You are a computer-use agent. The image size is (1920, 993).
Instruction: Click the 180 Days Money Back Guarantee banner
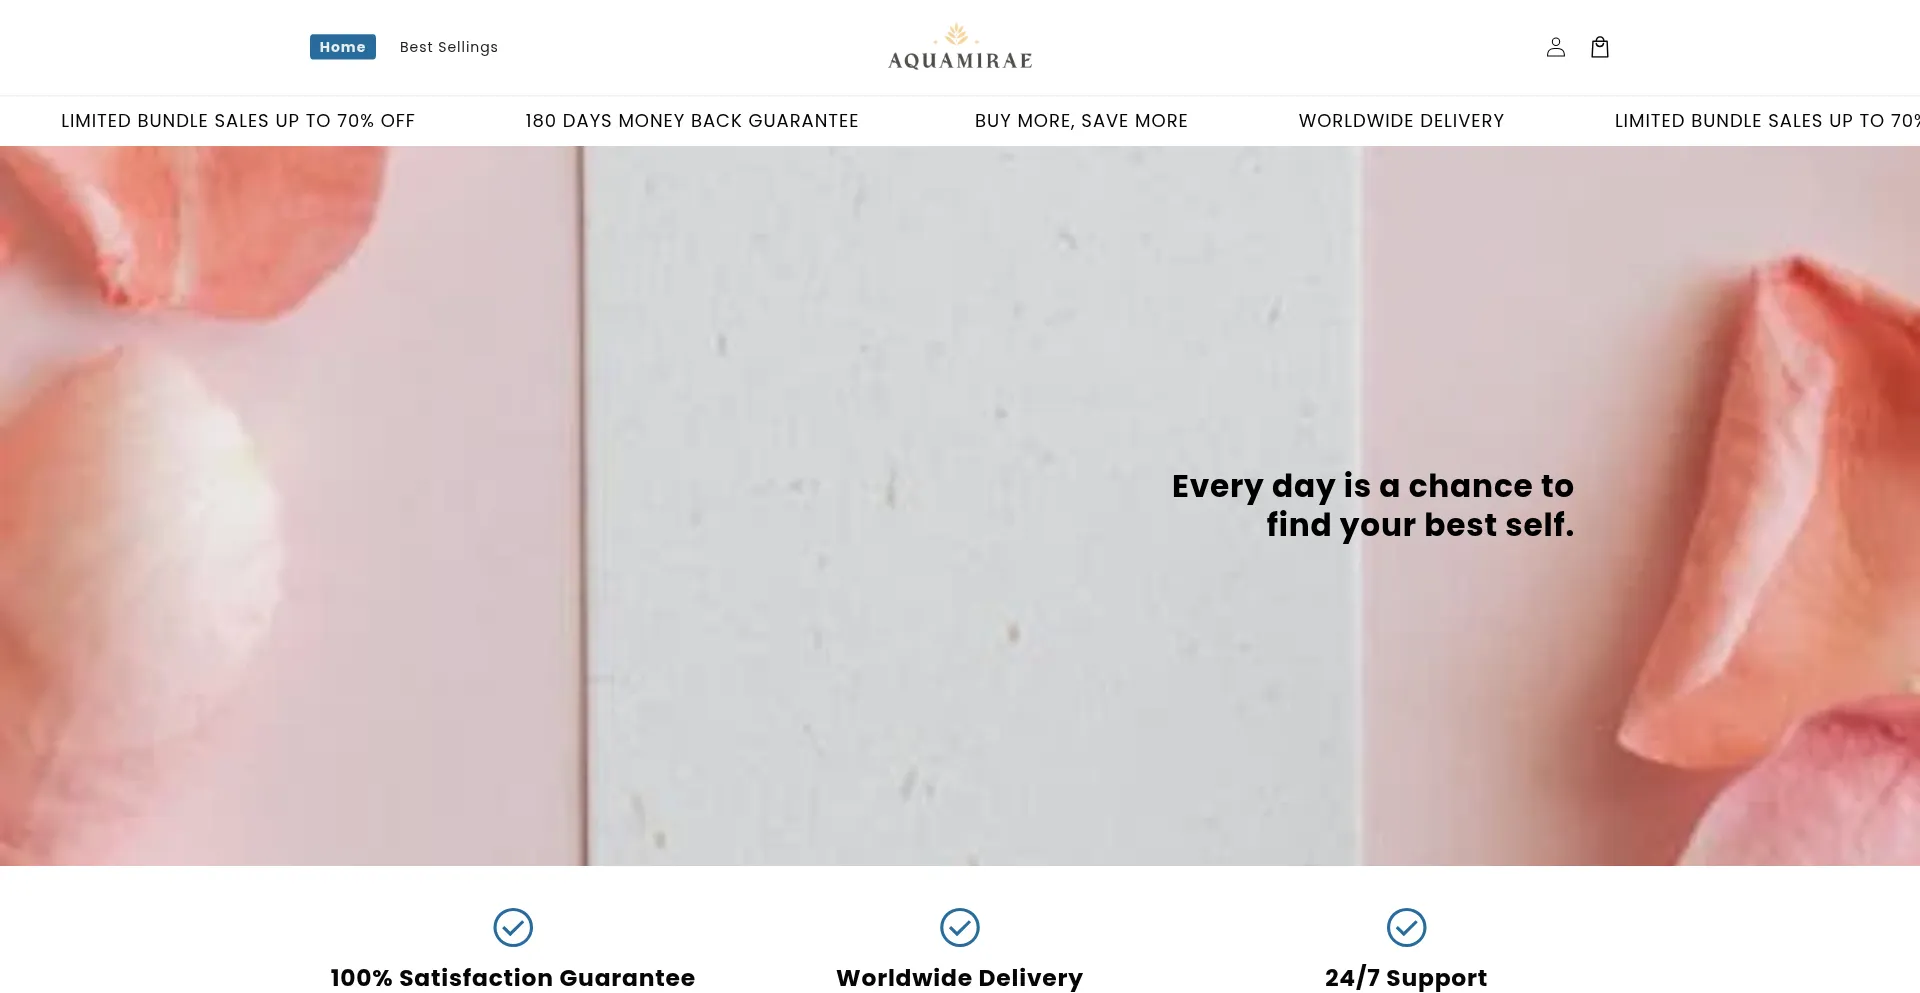(x=692, y=121)
